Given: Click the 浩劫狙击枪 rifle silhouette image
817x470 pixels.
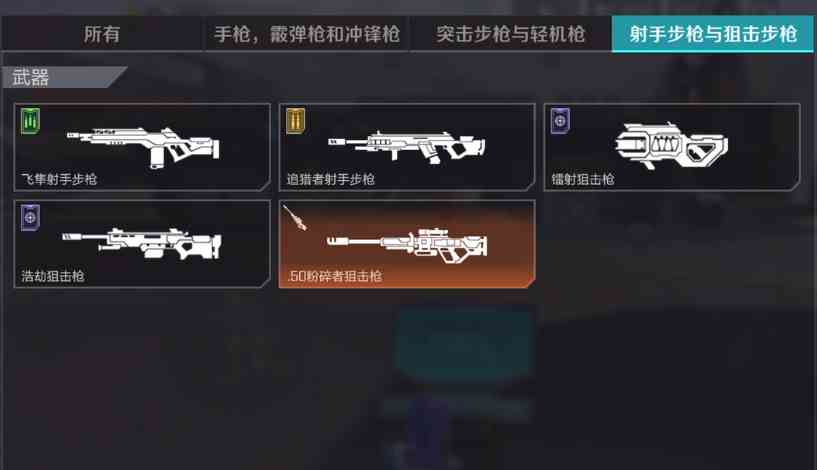Looking at the screenshot, I should tap(142, 244).
